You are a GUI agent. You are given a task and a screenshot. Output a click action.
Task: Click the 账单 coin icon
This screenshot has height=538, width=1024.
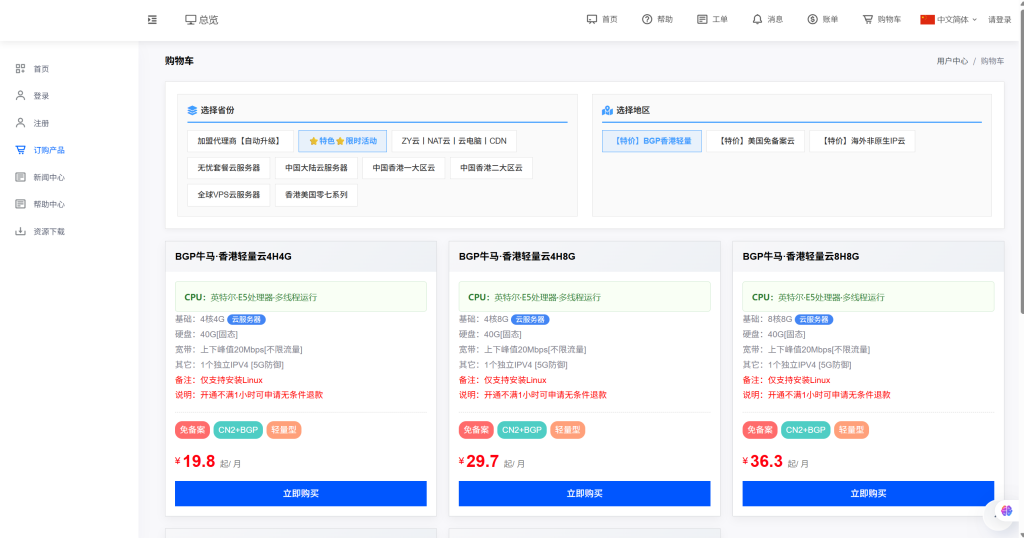pos(812,20)
